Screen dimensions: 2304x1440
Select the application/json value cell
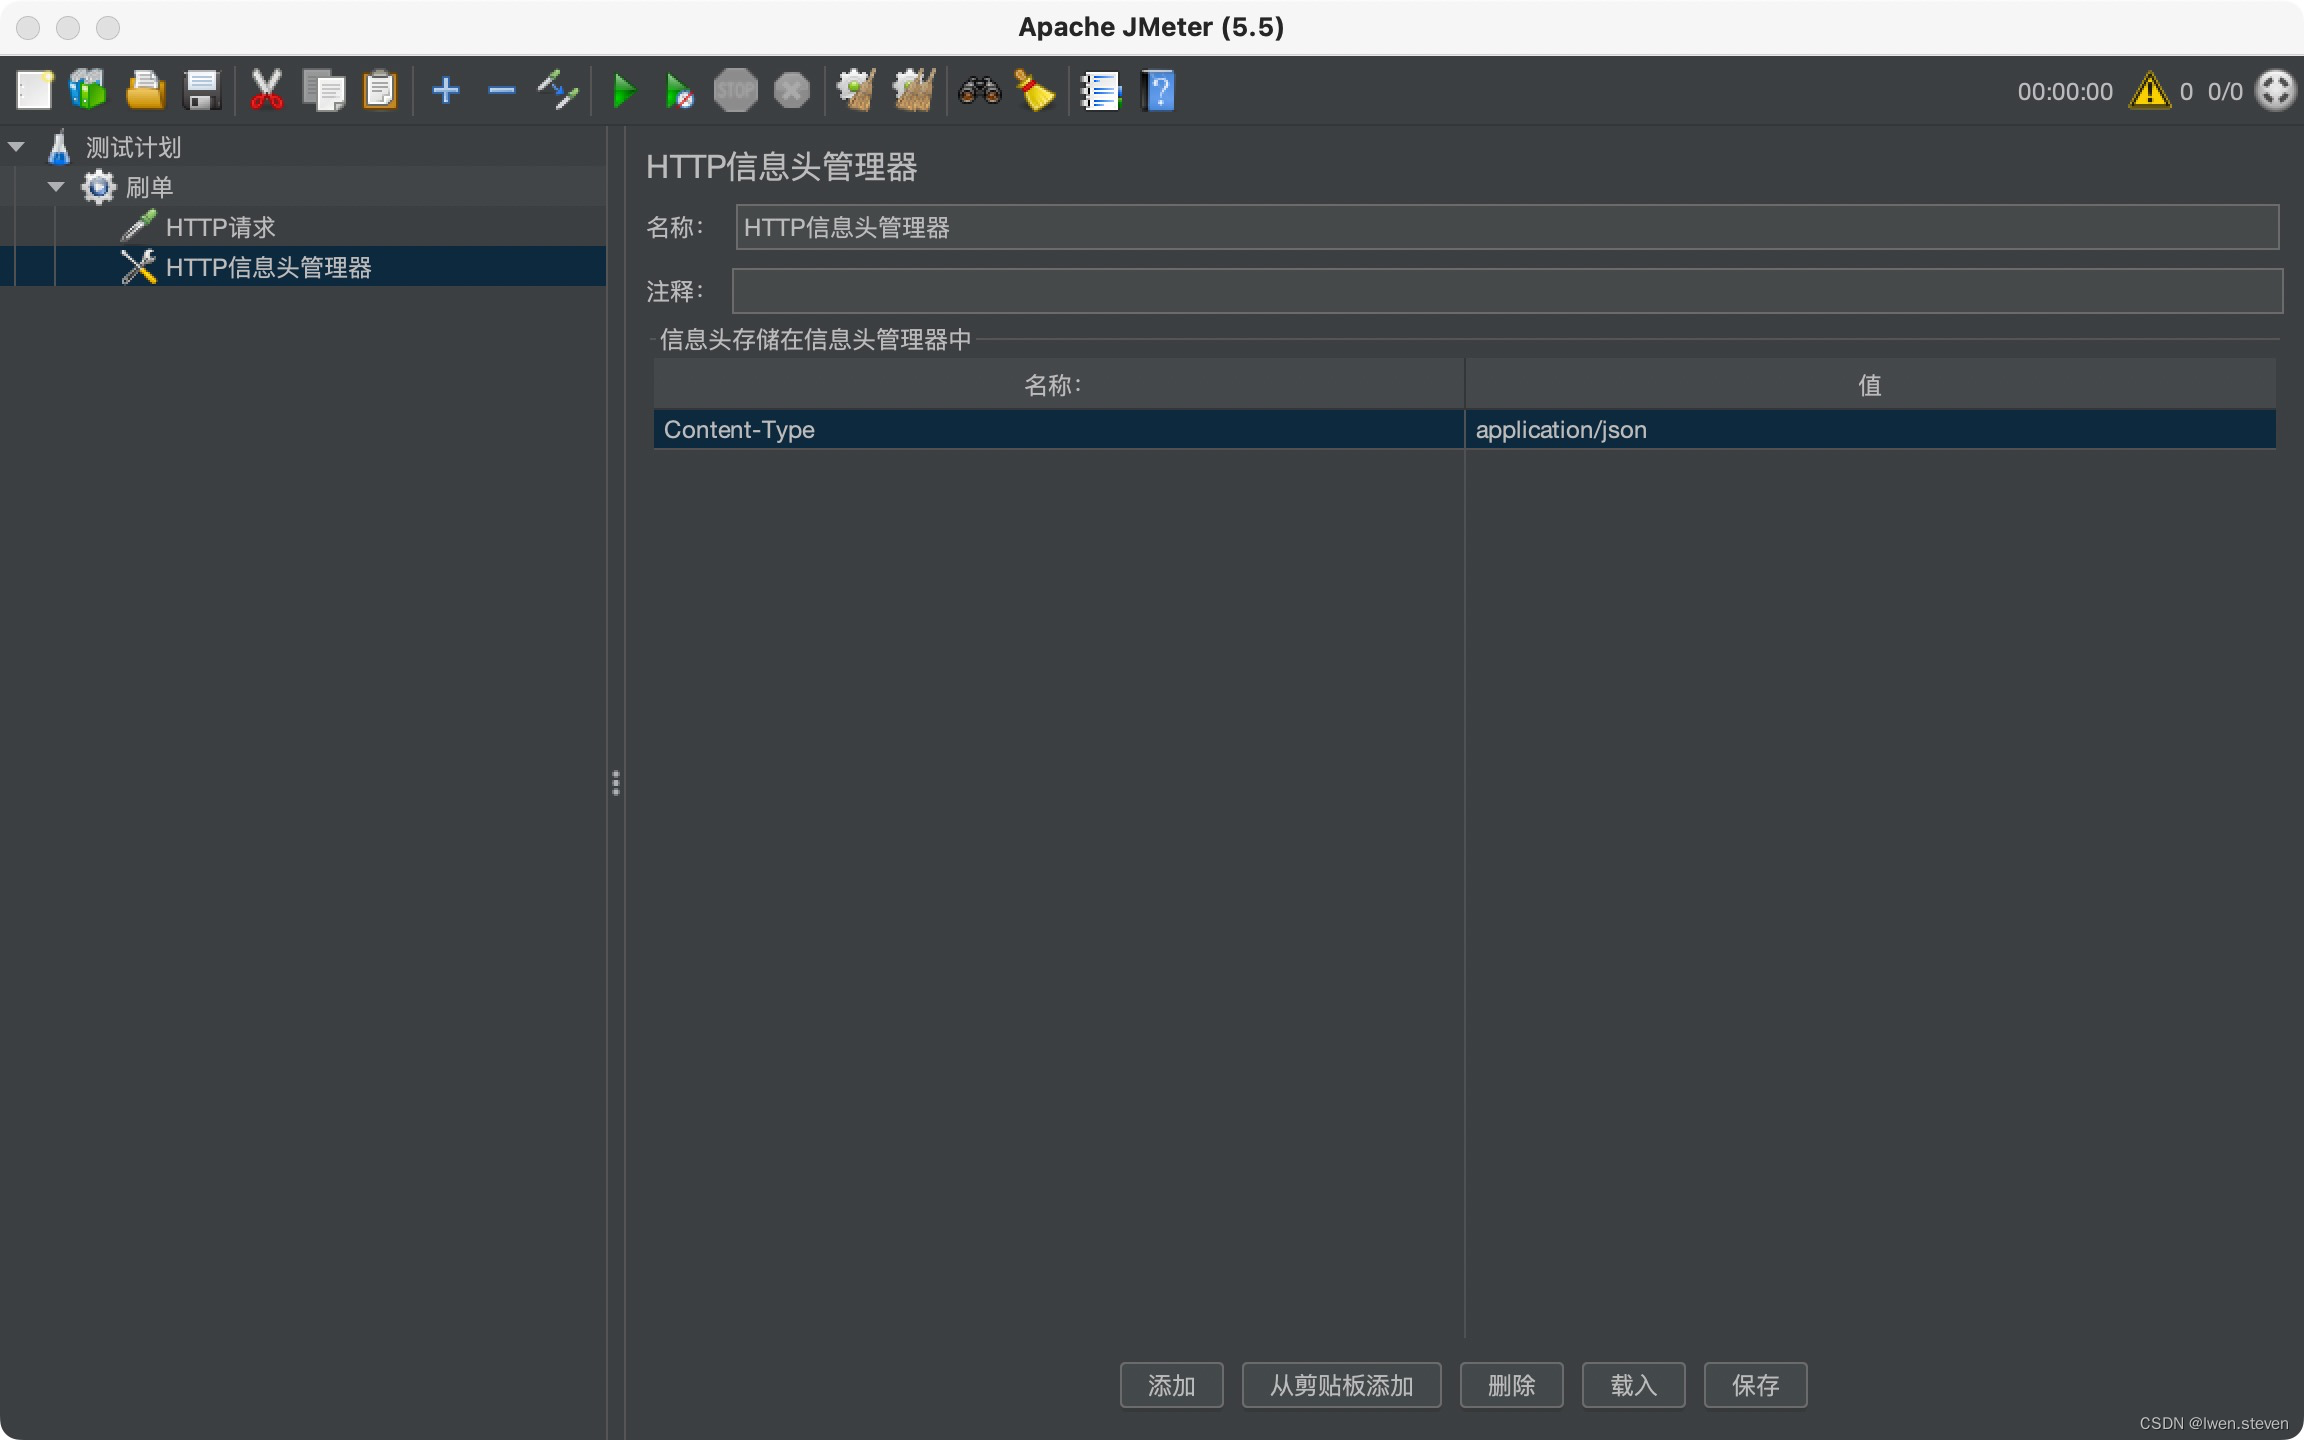pyautogui.click(x=1870, y=430)
